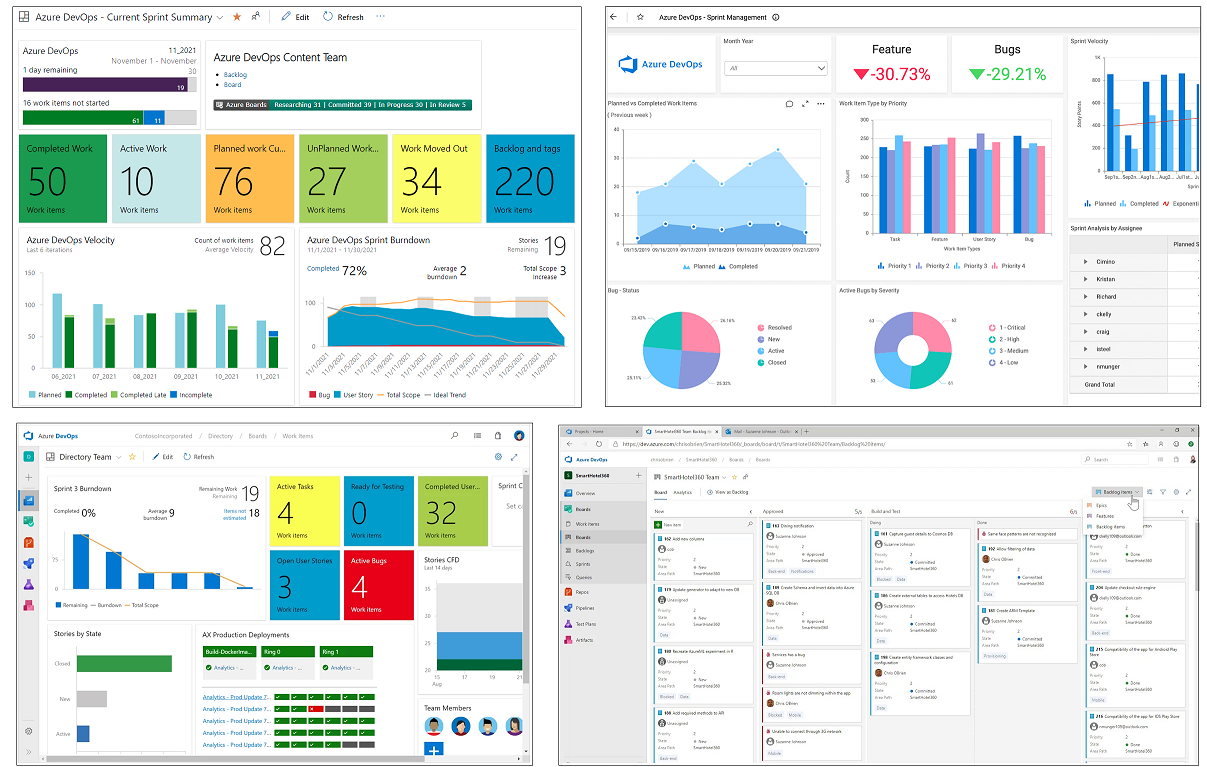Click New item on SmartHotel360 board
The image size is (1207, 767).
(x=667, y=524)
